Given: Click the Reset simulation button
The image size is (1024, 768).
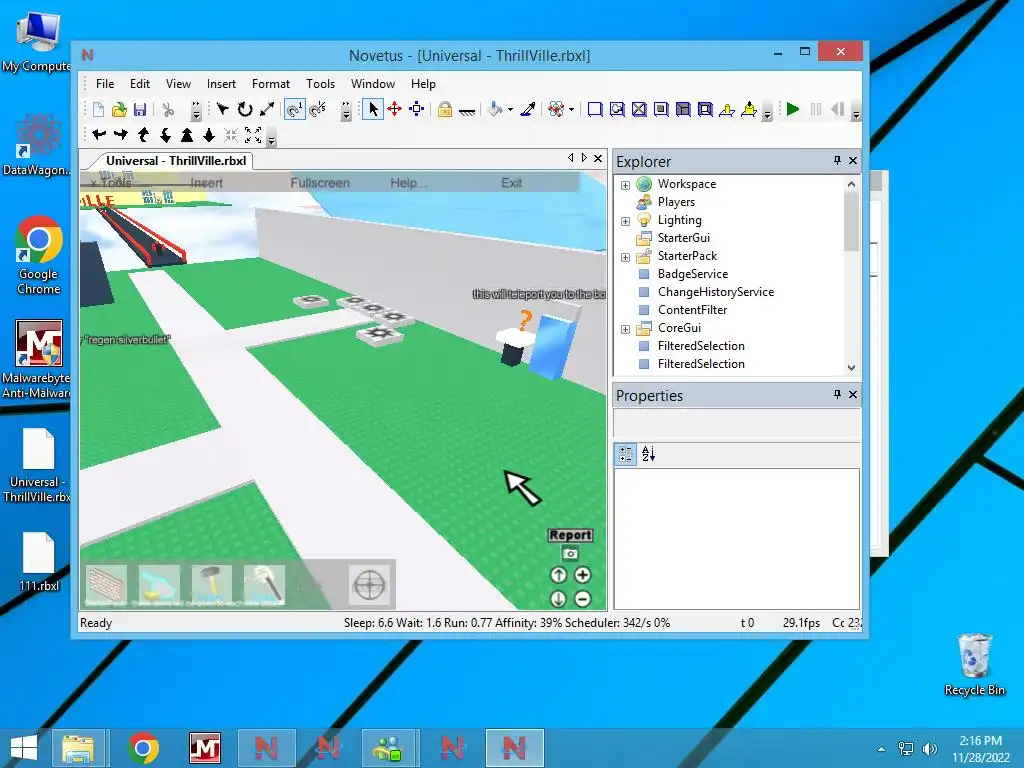Looking at the screenshot, I should coord(838,109).
